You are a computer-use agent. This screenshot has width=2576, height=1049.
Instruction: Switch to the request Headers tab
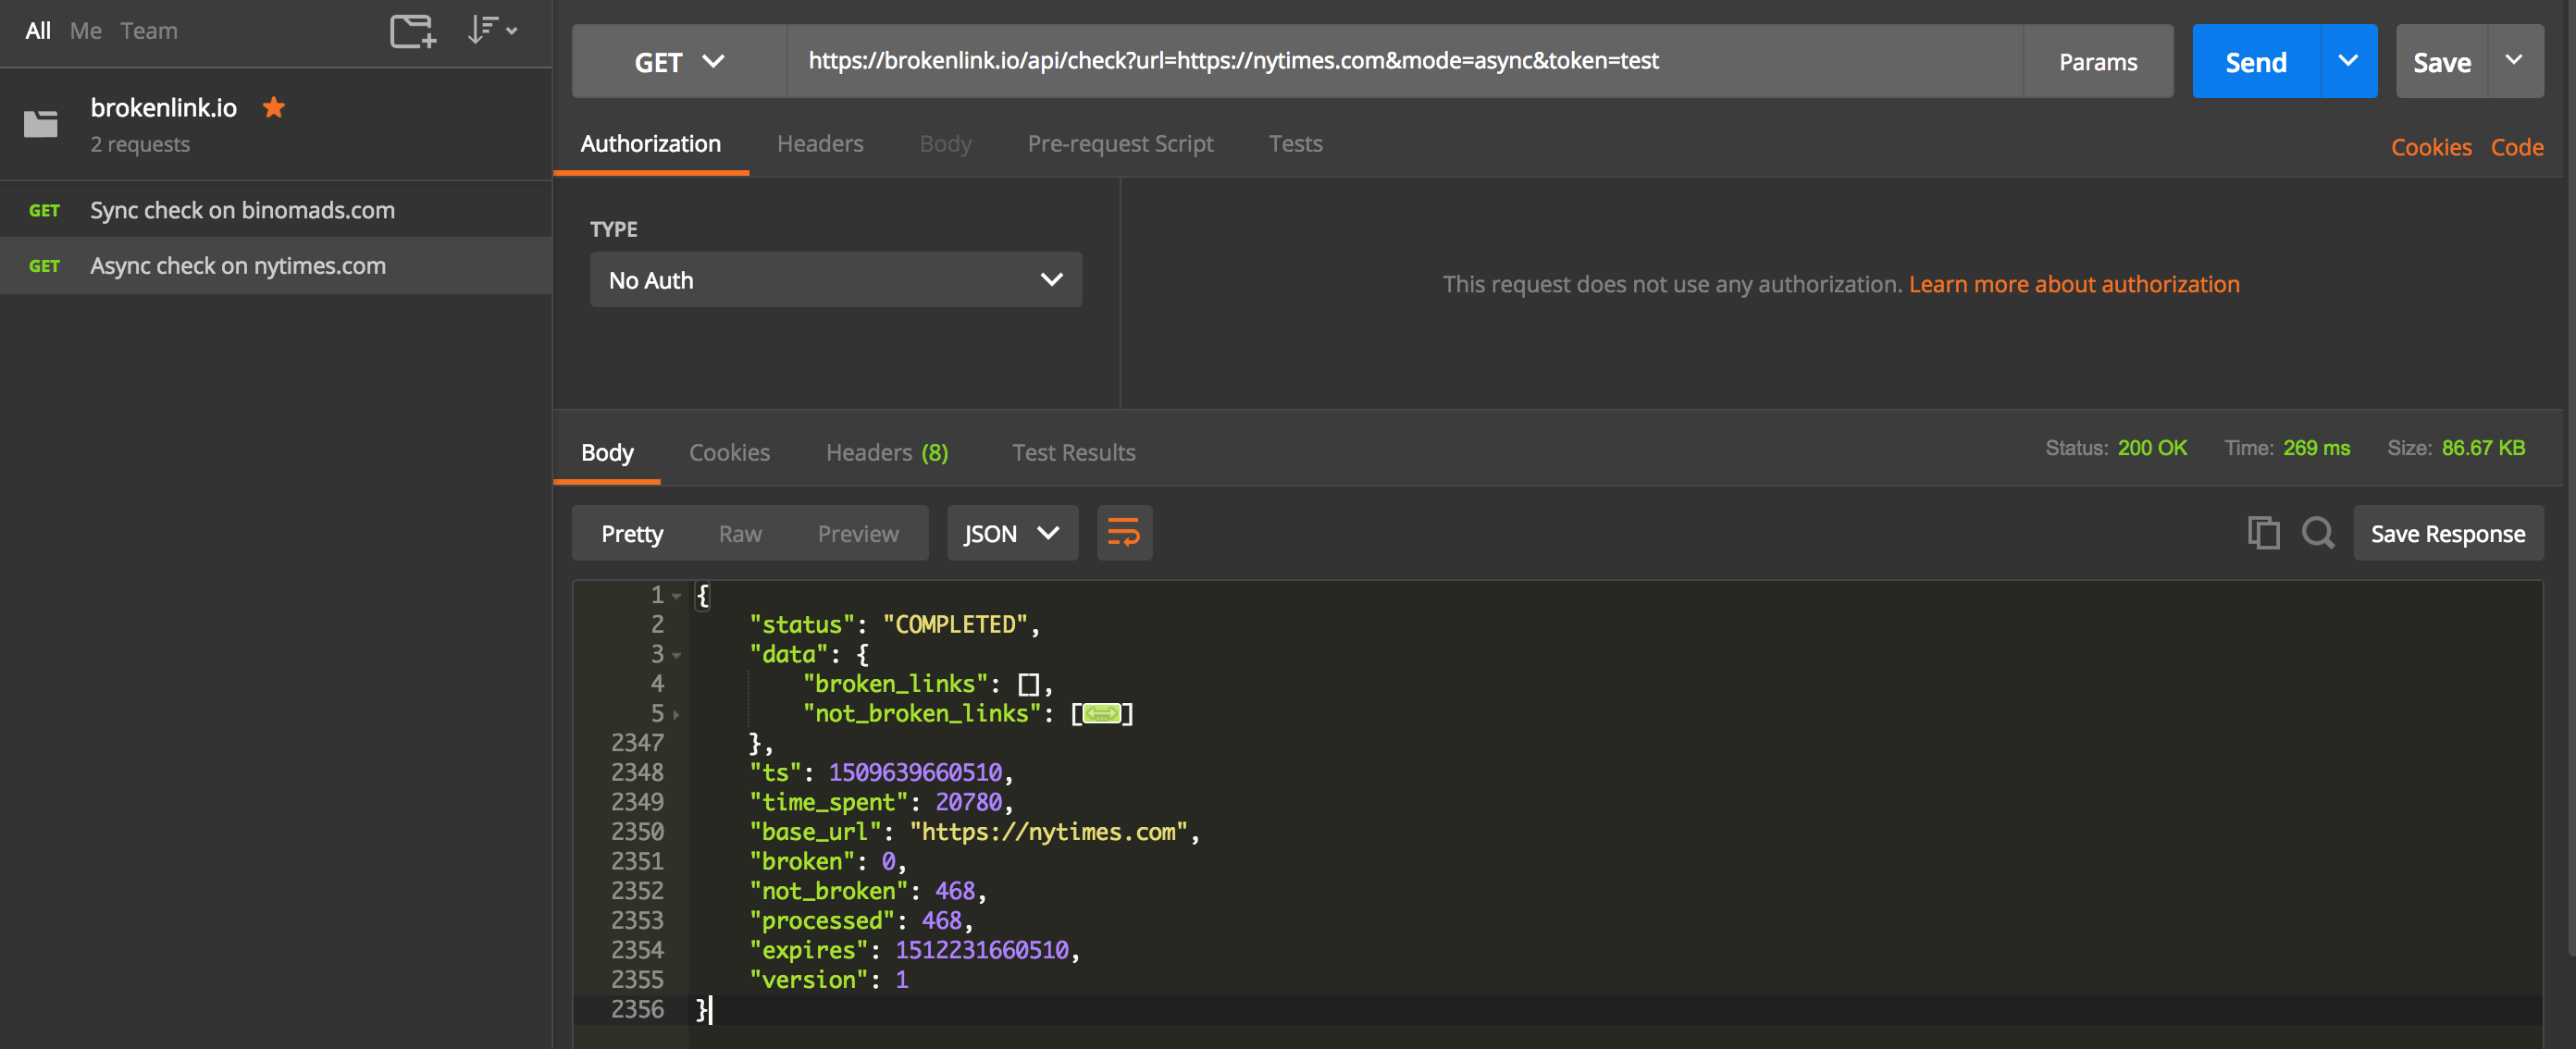tap(819, 144)
